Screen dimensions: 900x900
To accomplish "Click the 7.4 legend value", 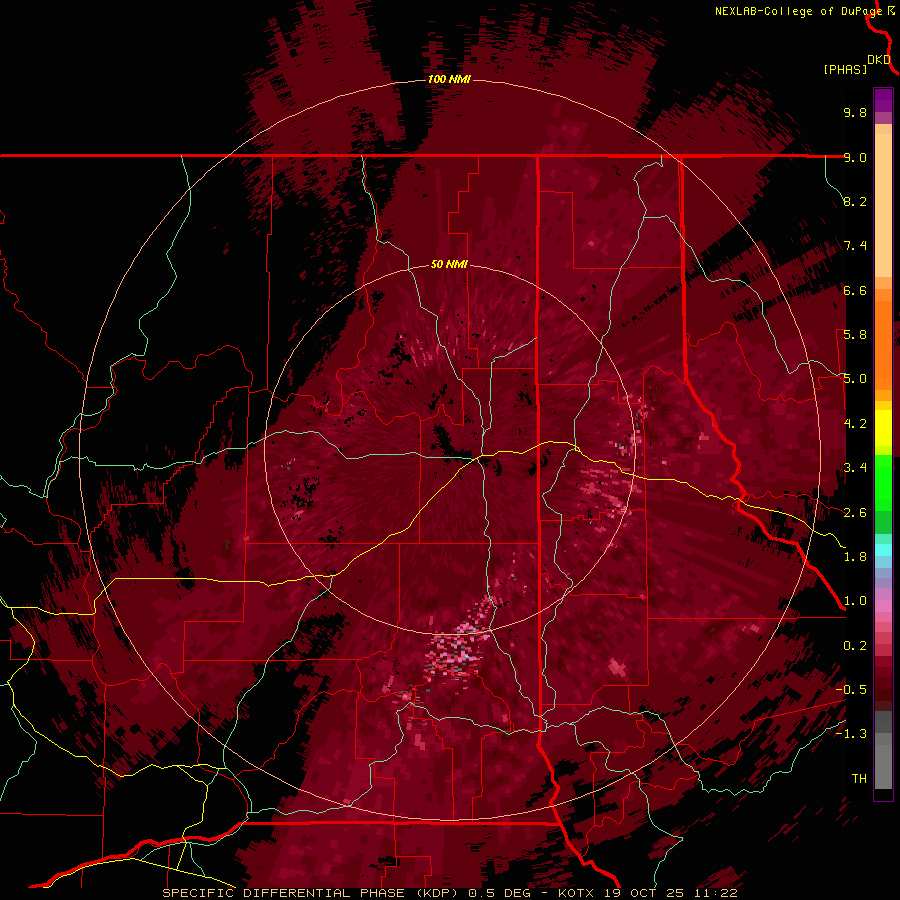I will tap(855, 246).
